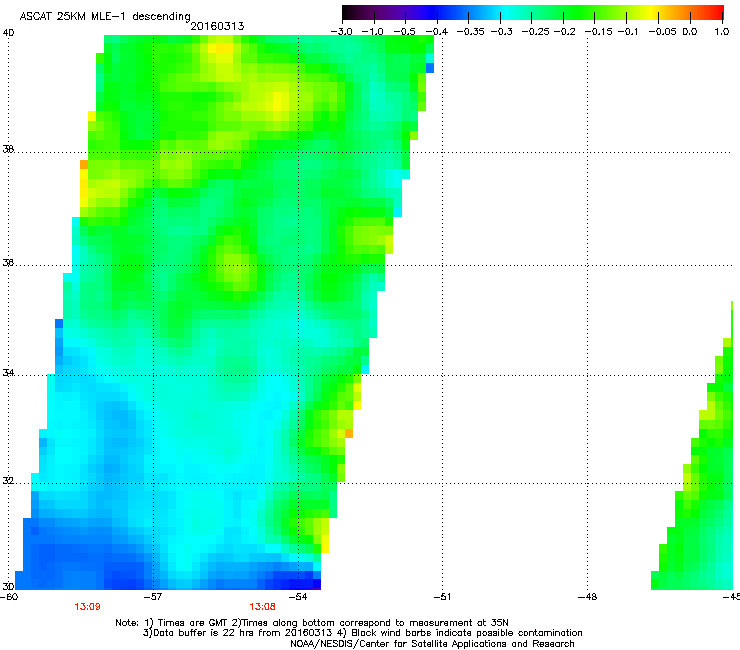Click the latitude axis label '34'
The height and width of the screenshot is (650, 740).
[x=8, y=373]
